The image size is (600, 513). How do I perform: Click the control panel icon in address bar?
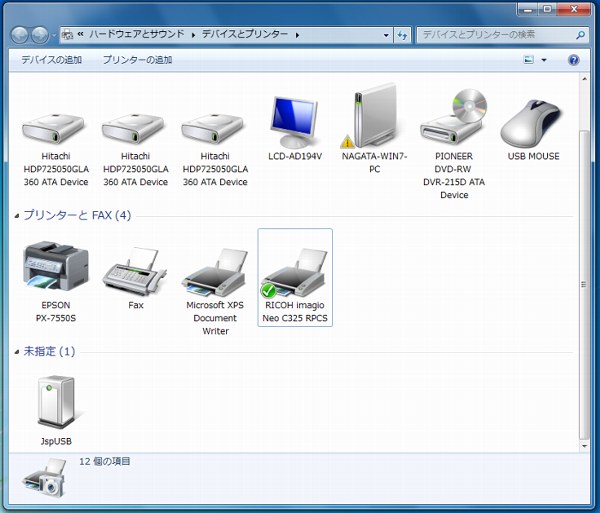click(x=67, y=35)
